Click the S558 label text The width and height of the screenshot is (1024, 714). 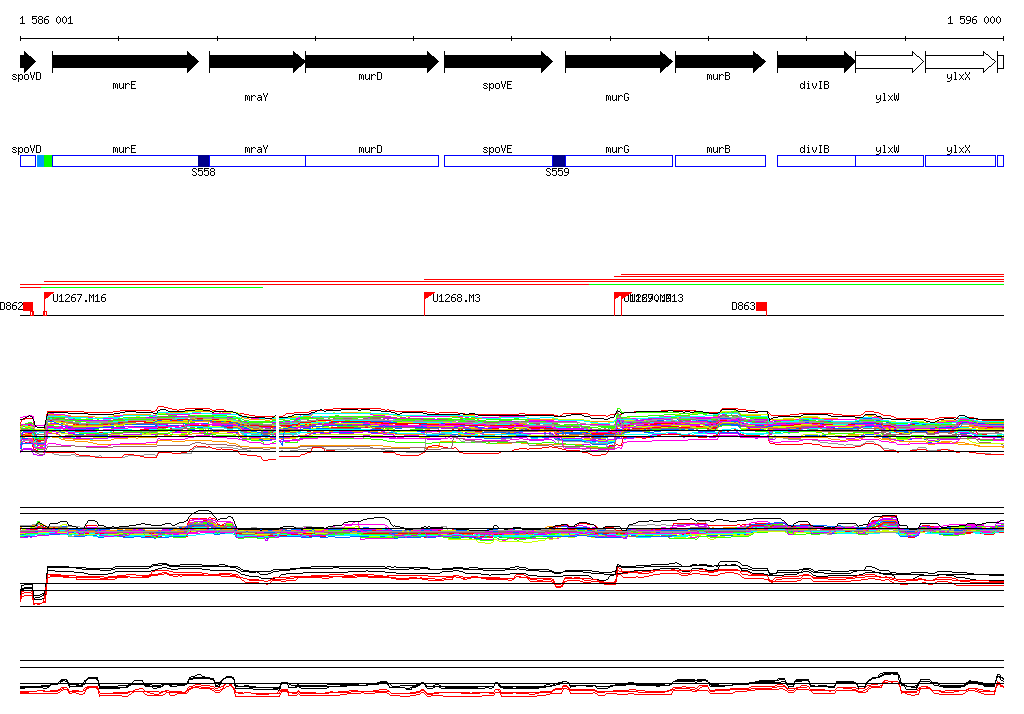[203, 172]
